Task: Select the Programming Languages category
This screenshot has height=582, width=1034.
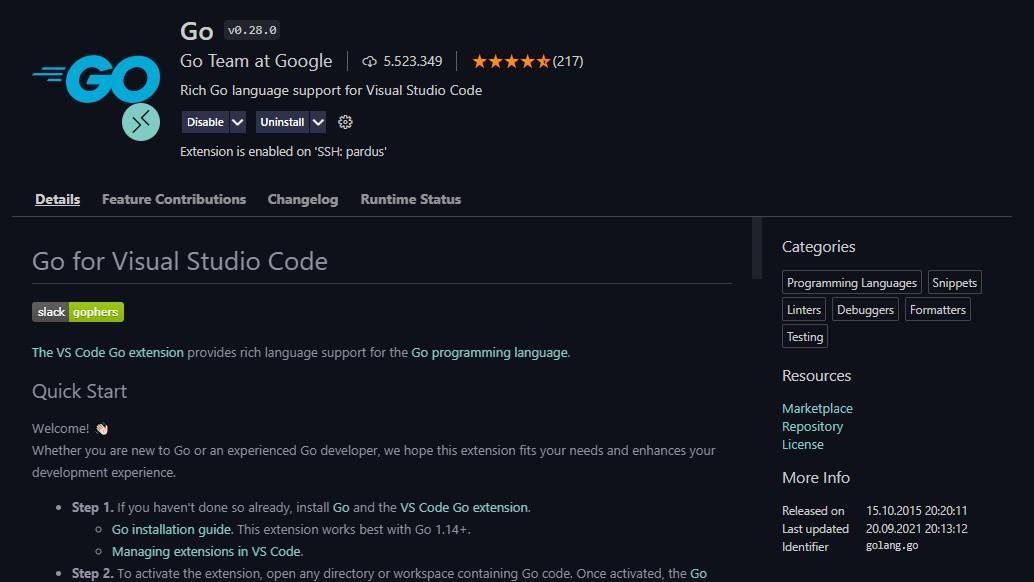Action: coord(851,283)
